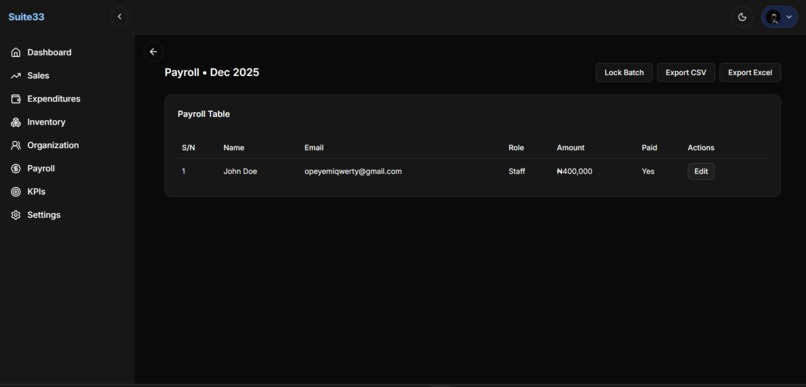Click the Paid column header
The height and width of the screenshot is (387, 806).
pyautogui.click(x=649, y=148)
